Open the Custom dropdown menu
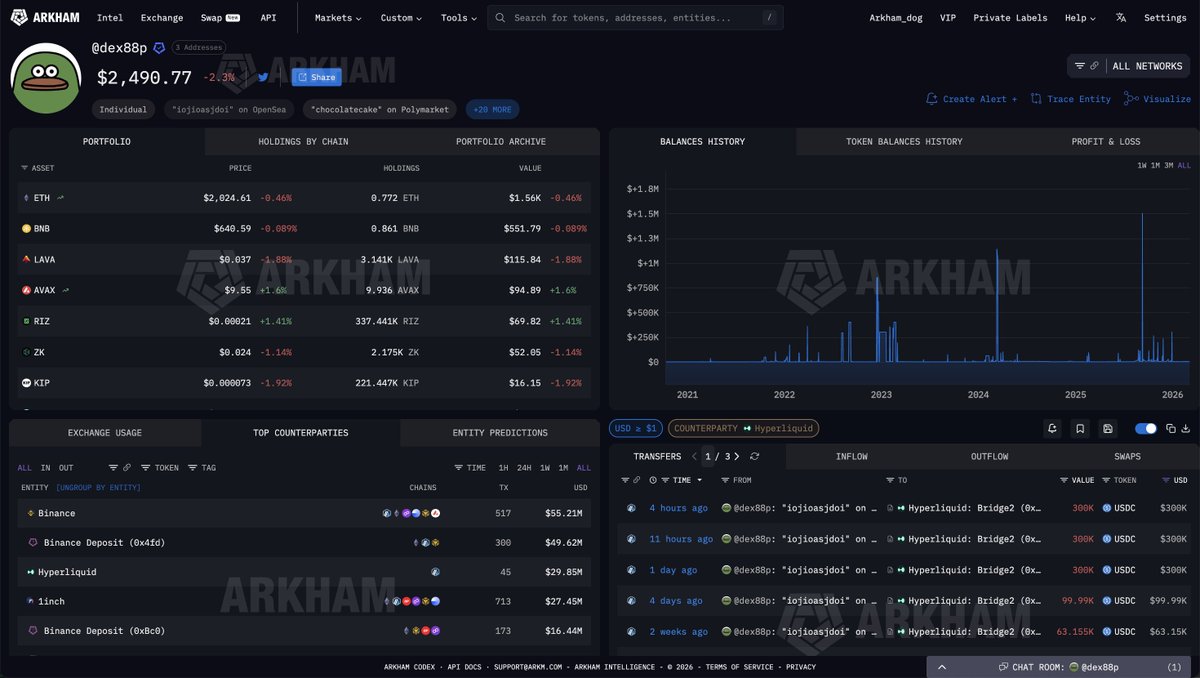This screenshot has width=1200, height=678. click(401, 18)
